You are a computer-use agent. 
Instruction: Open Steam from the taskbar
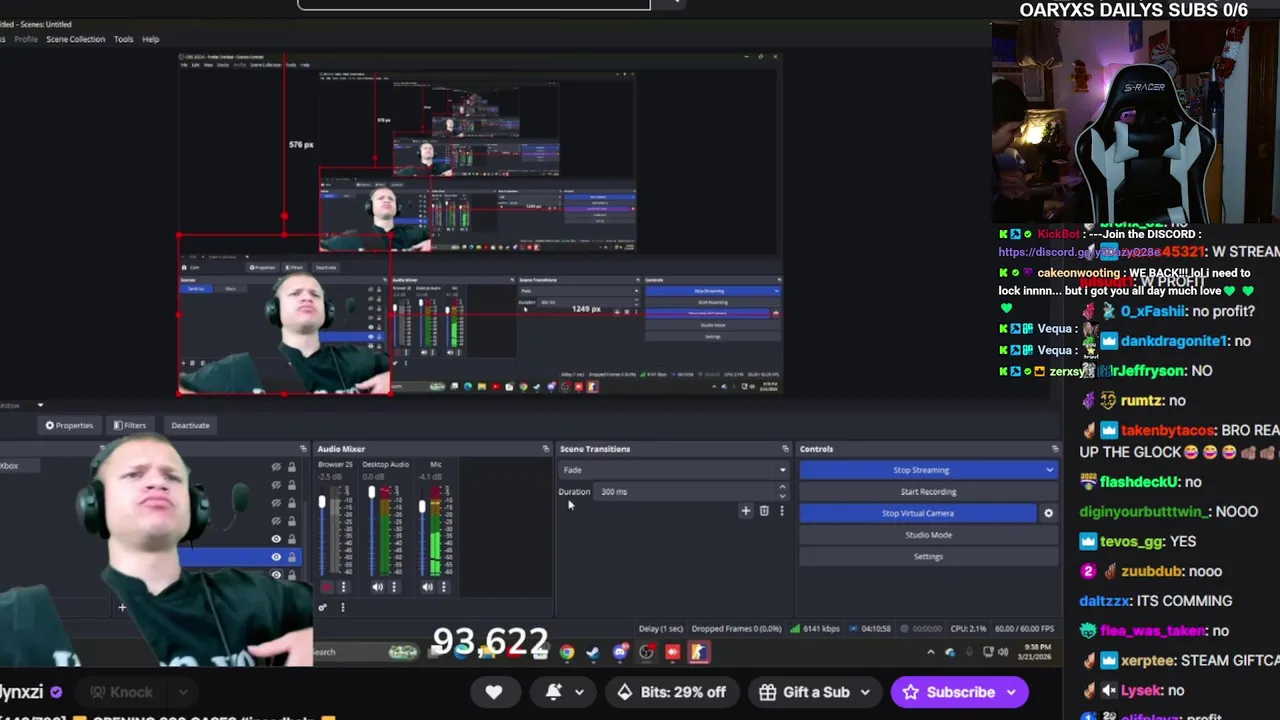click(x=593, y=653)
